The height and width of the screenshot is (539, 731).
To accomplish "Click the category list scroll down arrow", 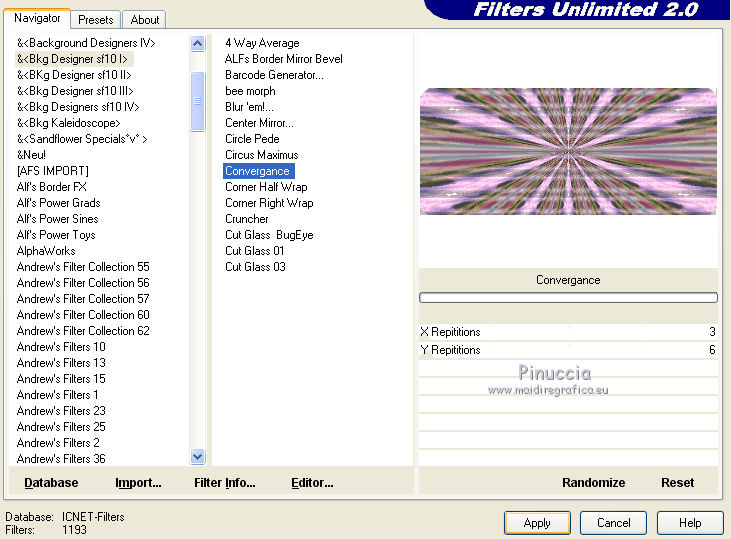I will pyautogui.click(x=198, y=456).
